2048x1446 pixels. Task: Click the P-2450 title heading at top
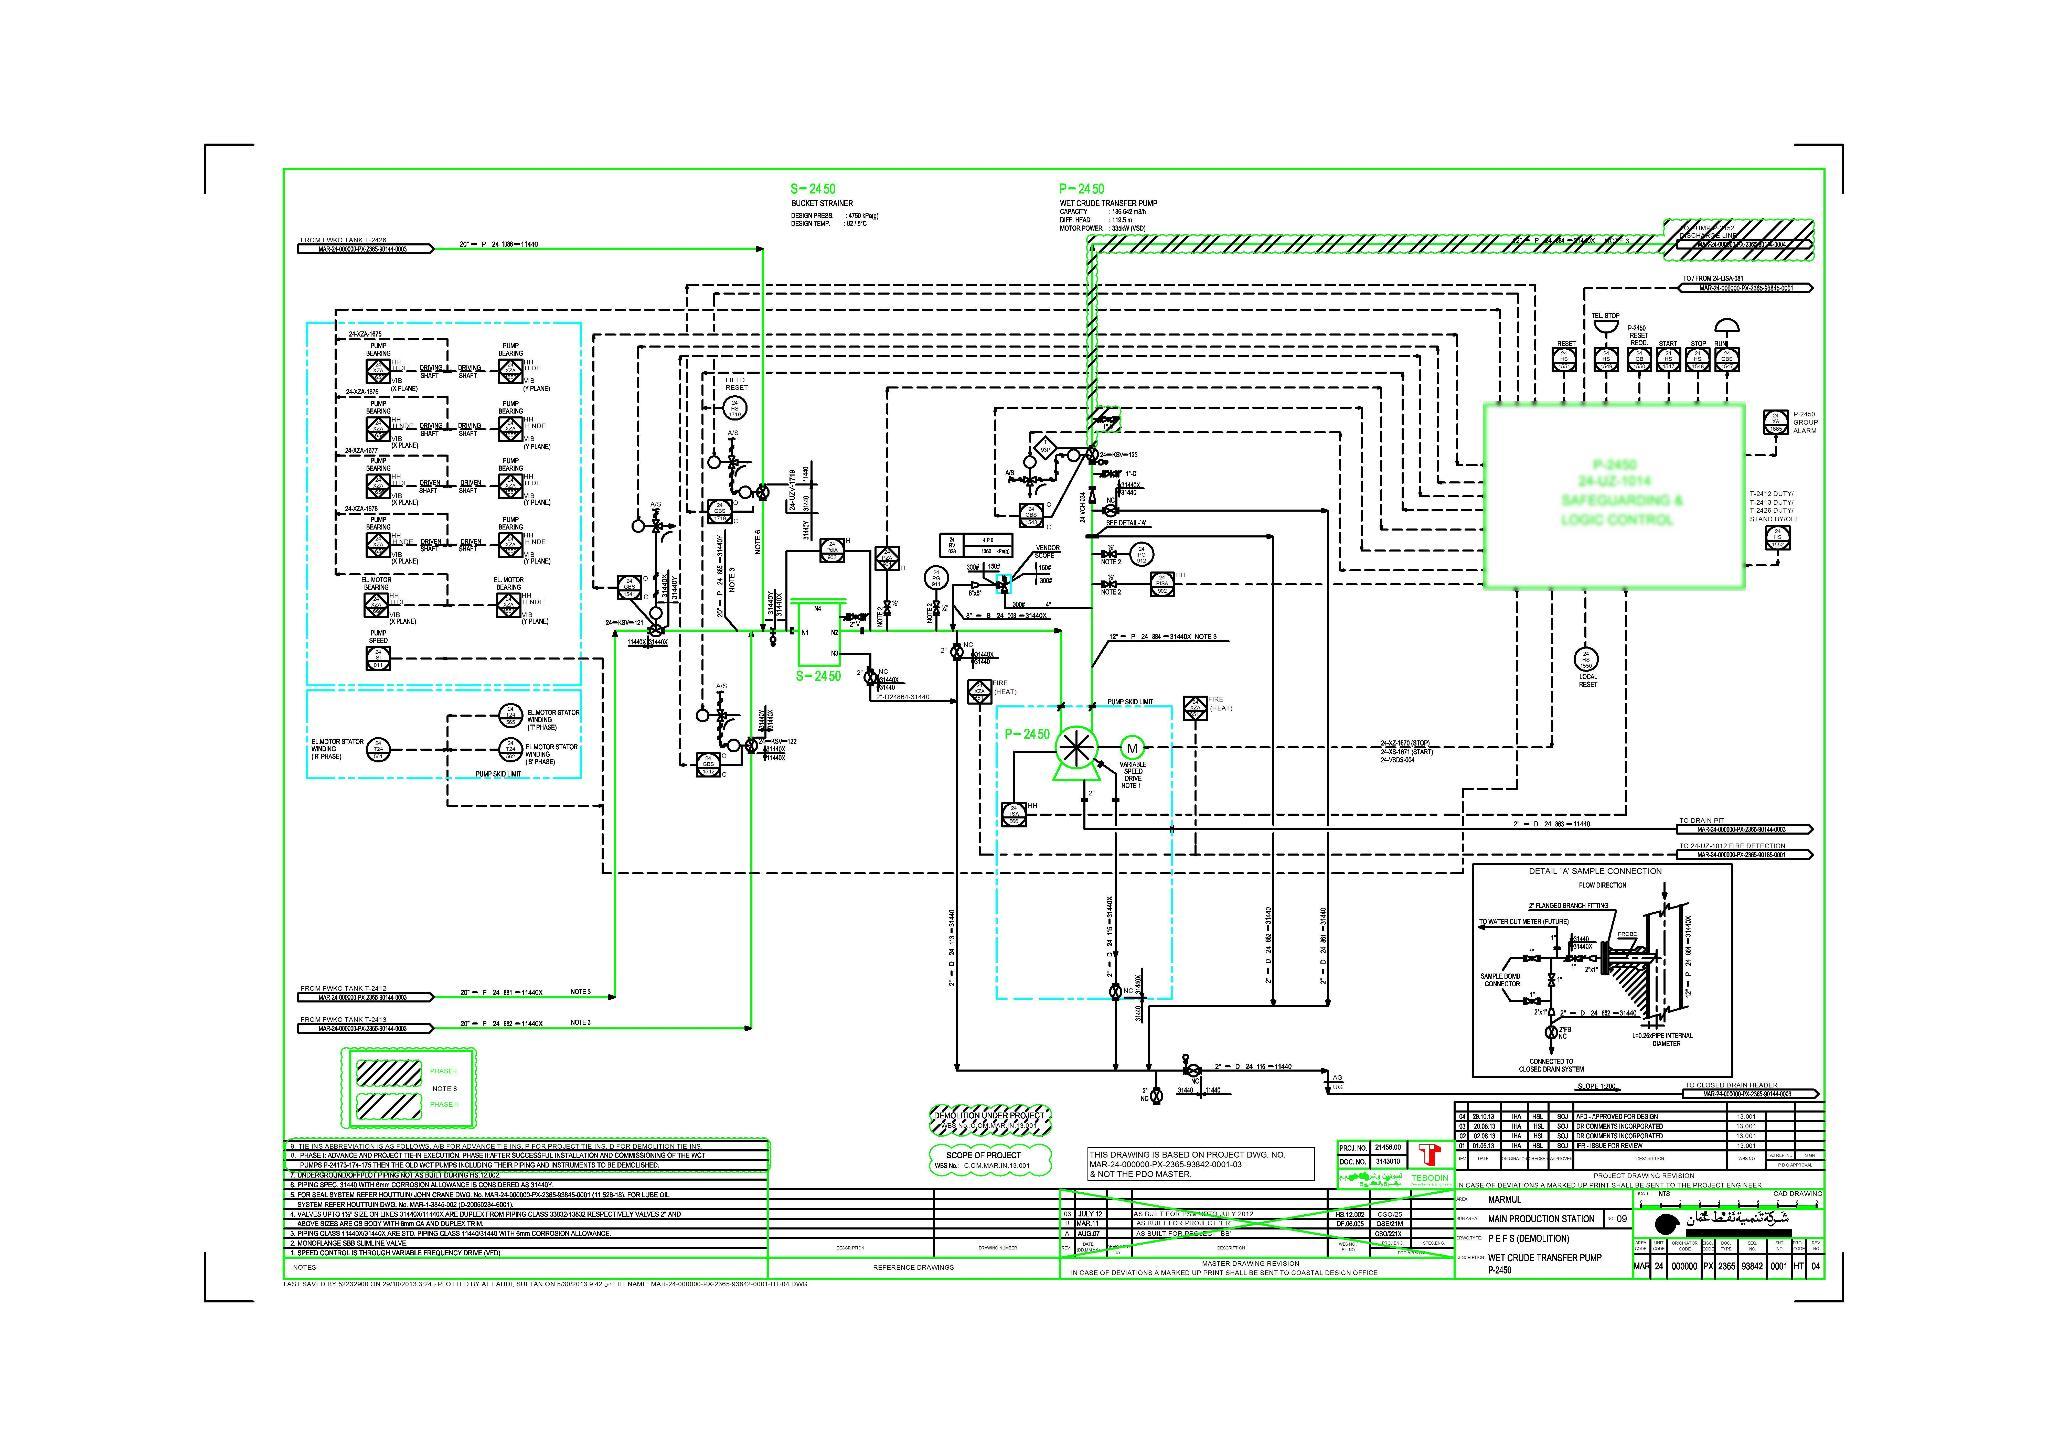1082,189
